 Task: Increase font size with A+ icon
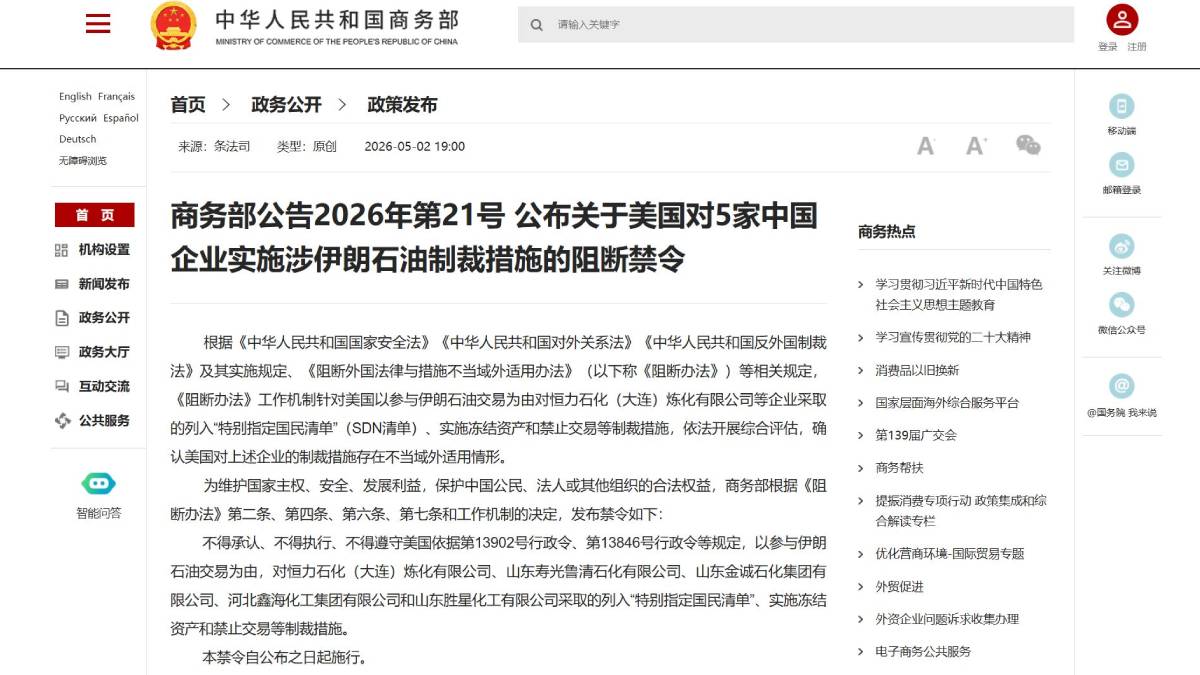pyautogui.click(x=976, y=146)
